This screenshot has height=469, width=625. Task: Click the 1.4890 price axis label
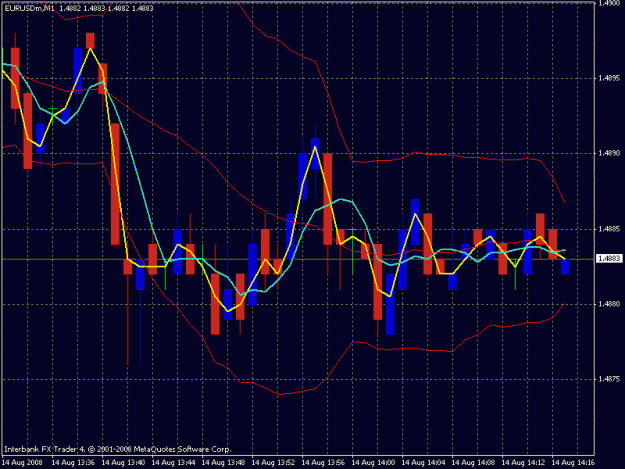(x=609, y=153)
